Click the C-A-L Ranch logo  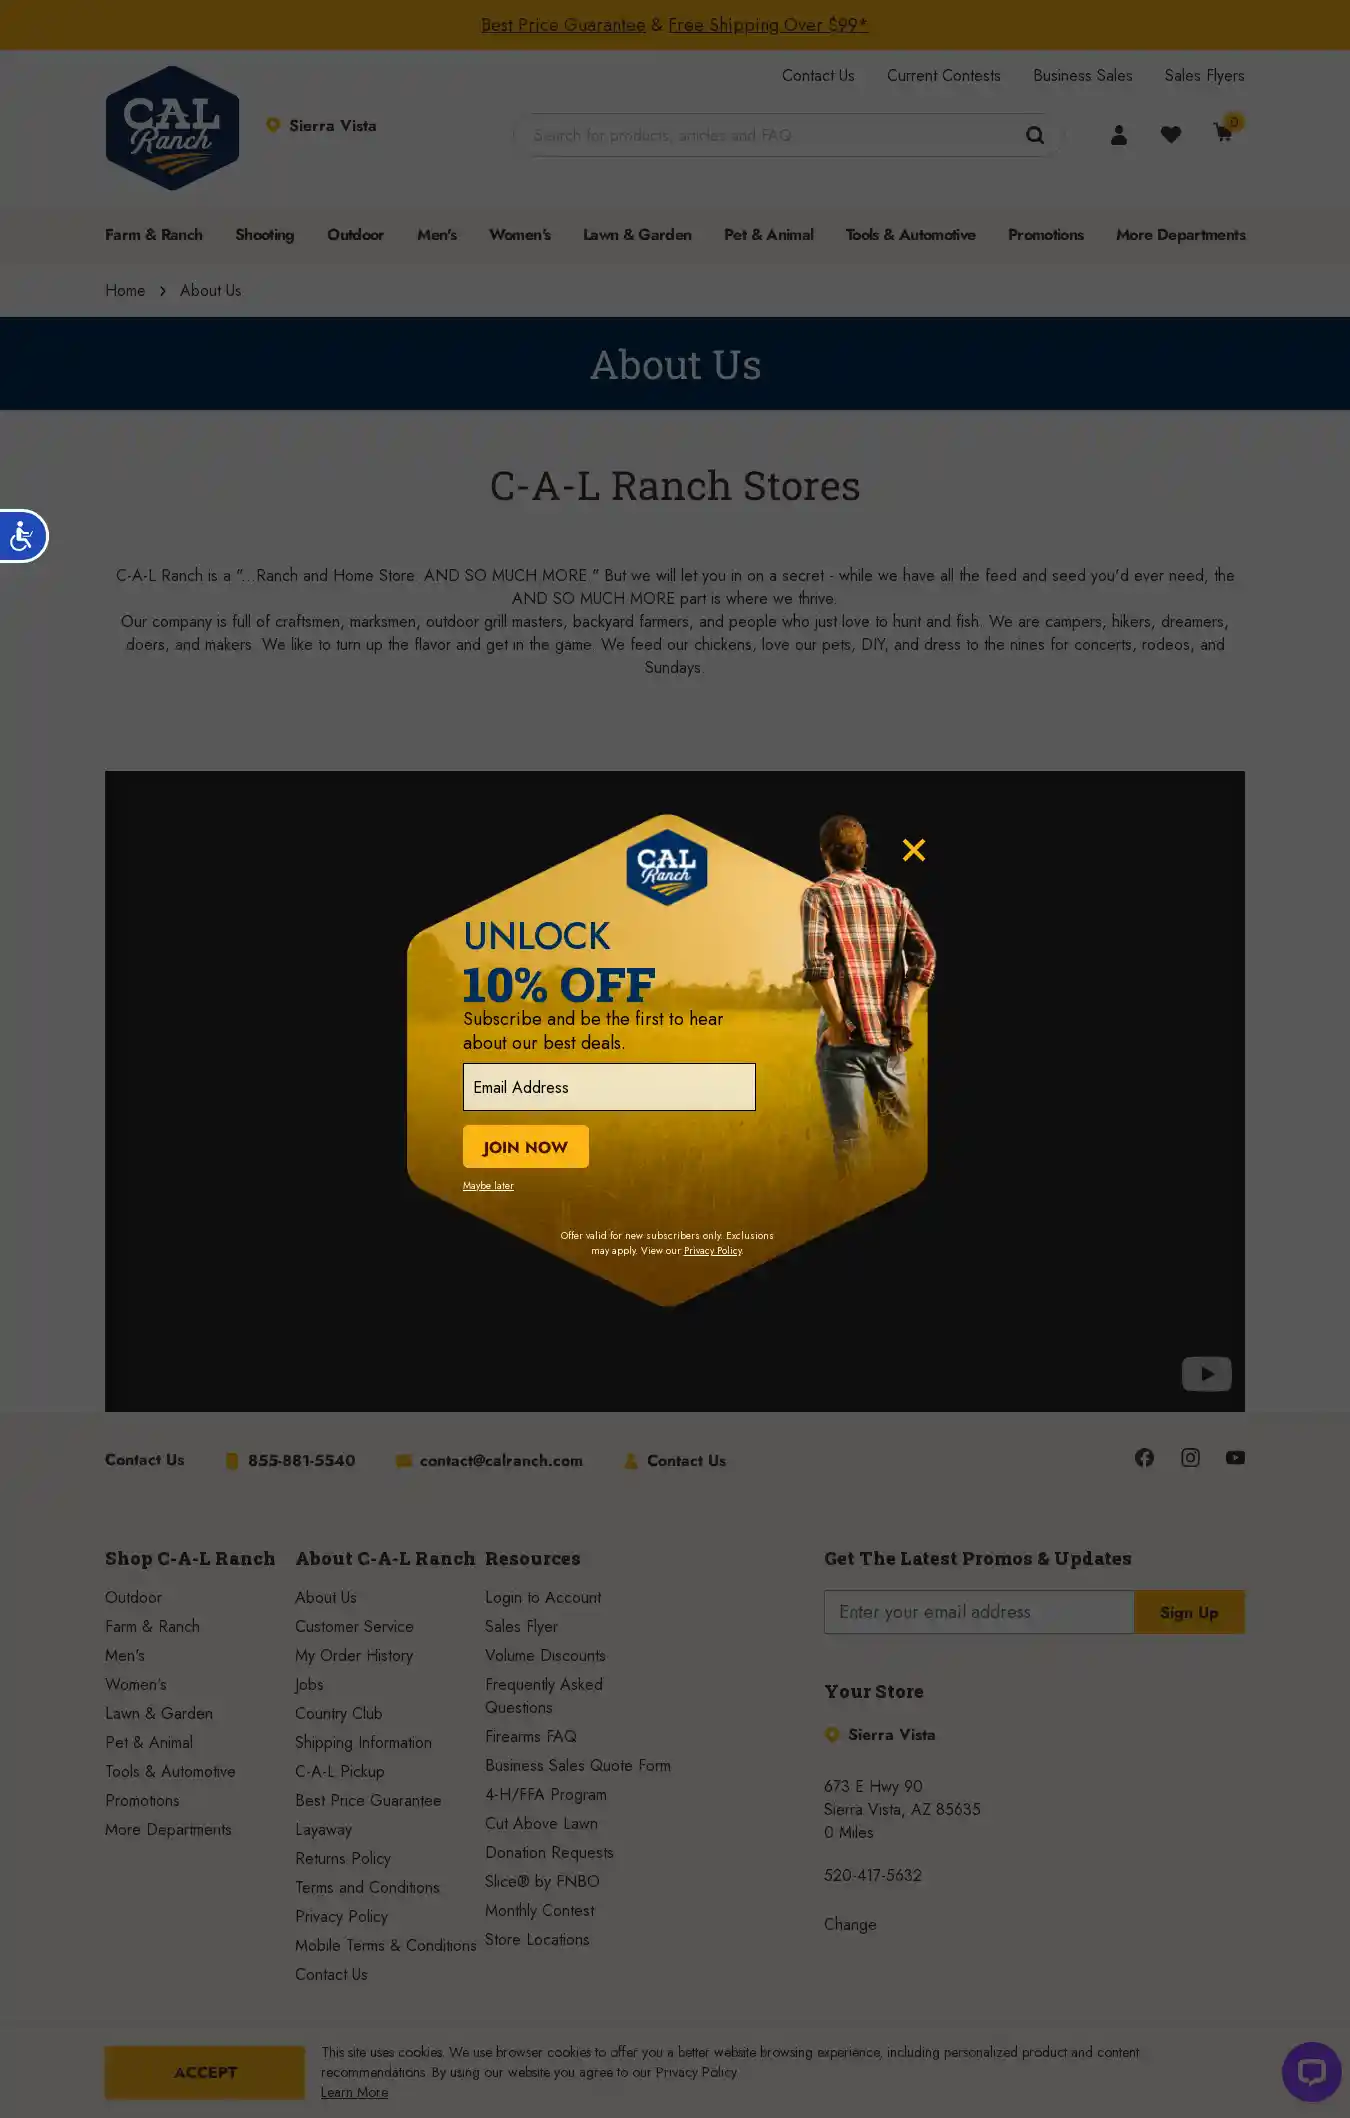172,128
